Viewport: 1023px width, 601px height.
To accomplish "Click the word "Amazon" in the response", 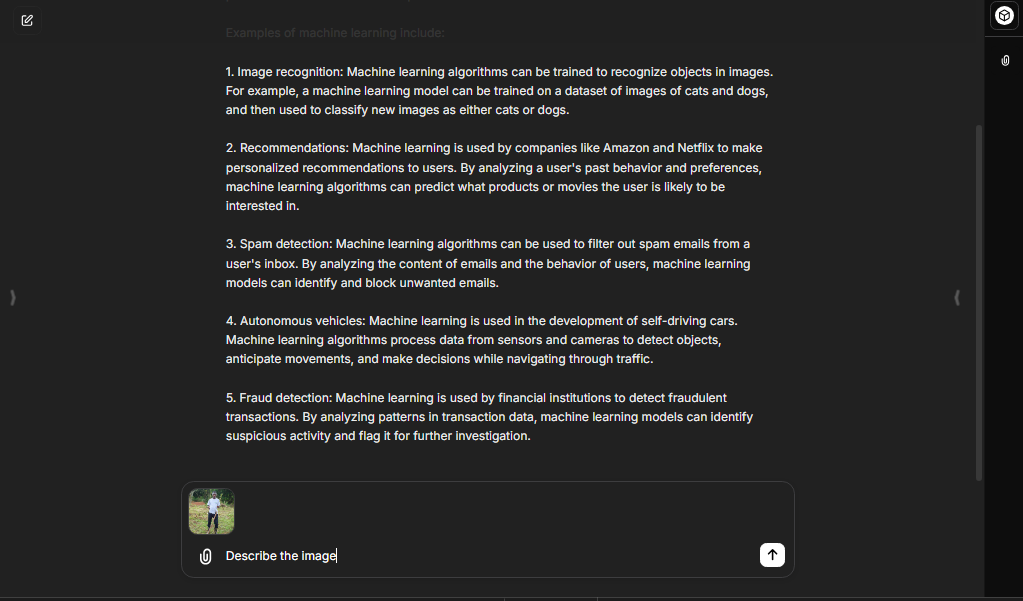I will tap(625, 148).
